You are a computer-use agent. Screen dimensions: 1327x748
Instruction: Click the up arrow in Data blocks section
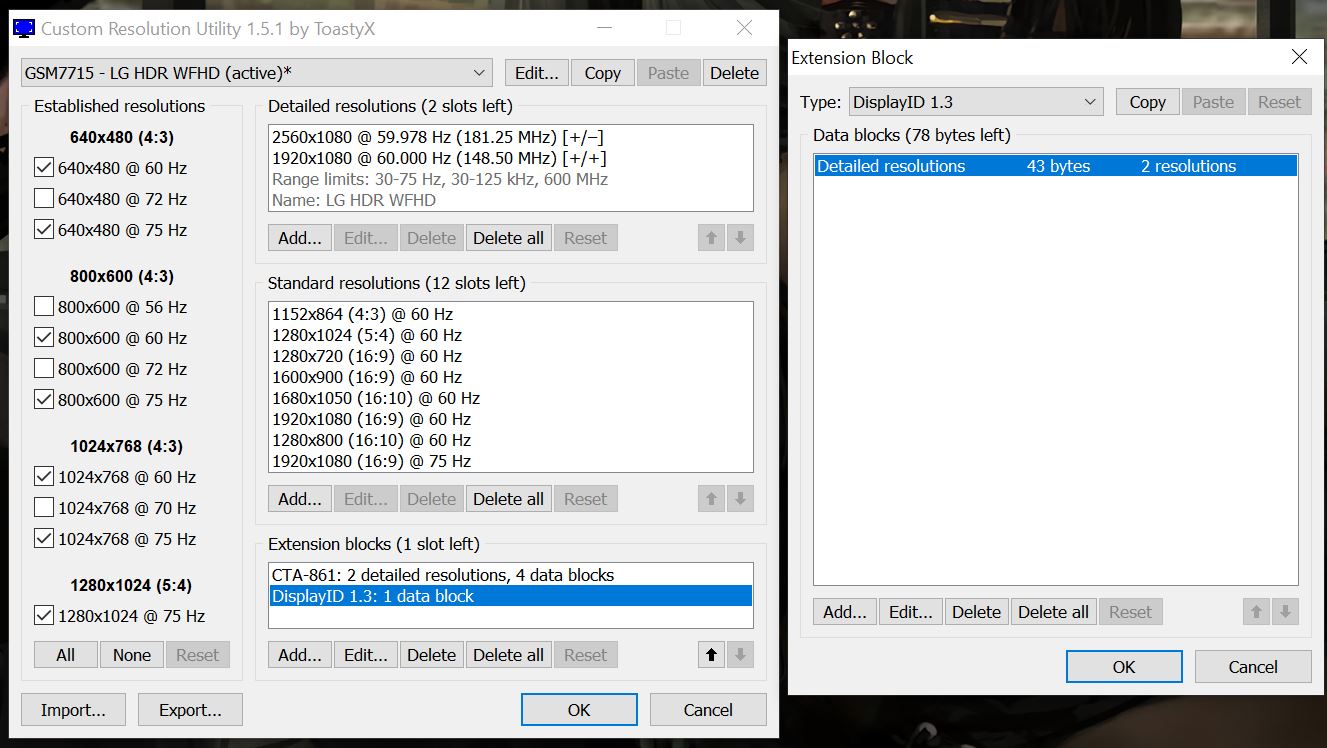tap(1257, 612)
